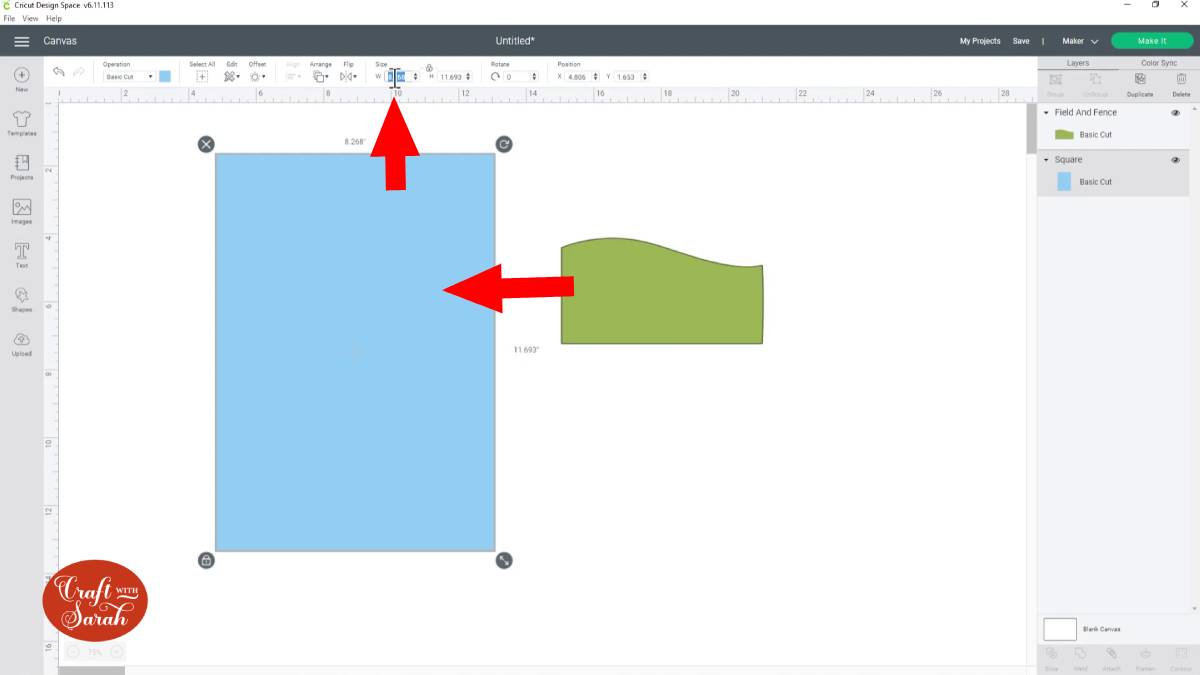Click the Rotate icon in toolbar
The height and width of the screenshot is (675, 1200).
495,76
